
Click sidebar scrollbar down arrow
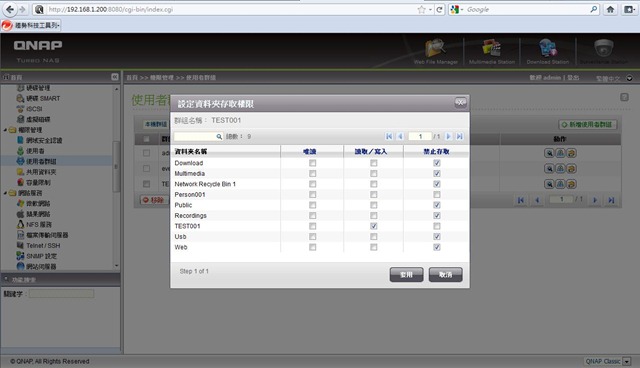pos(117,266)
